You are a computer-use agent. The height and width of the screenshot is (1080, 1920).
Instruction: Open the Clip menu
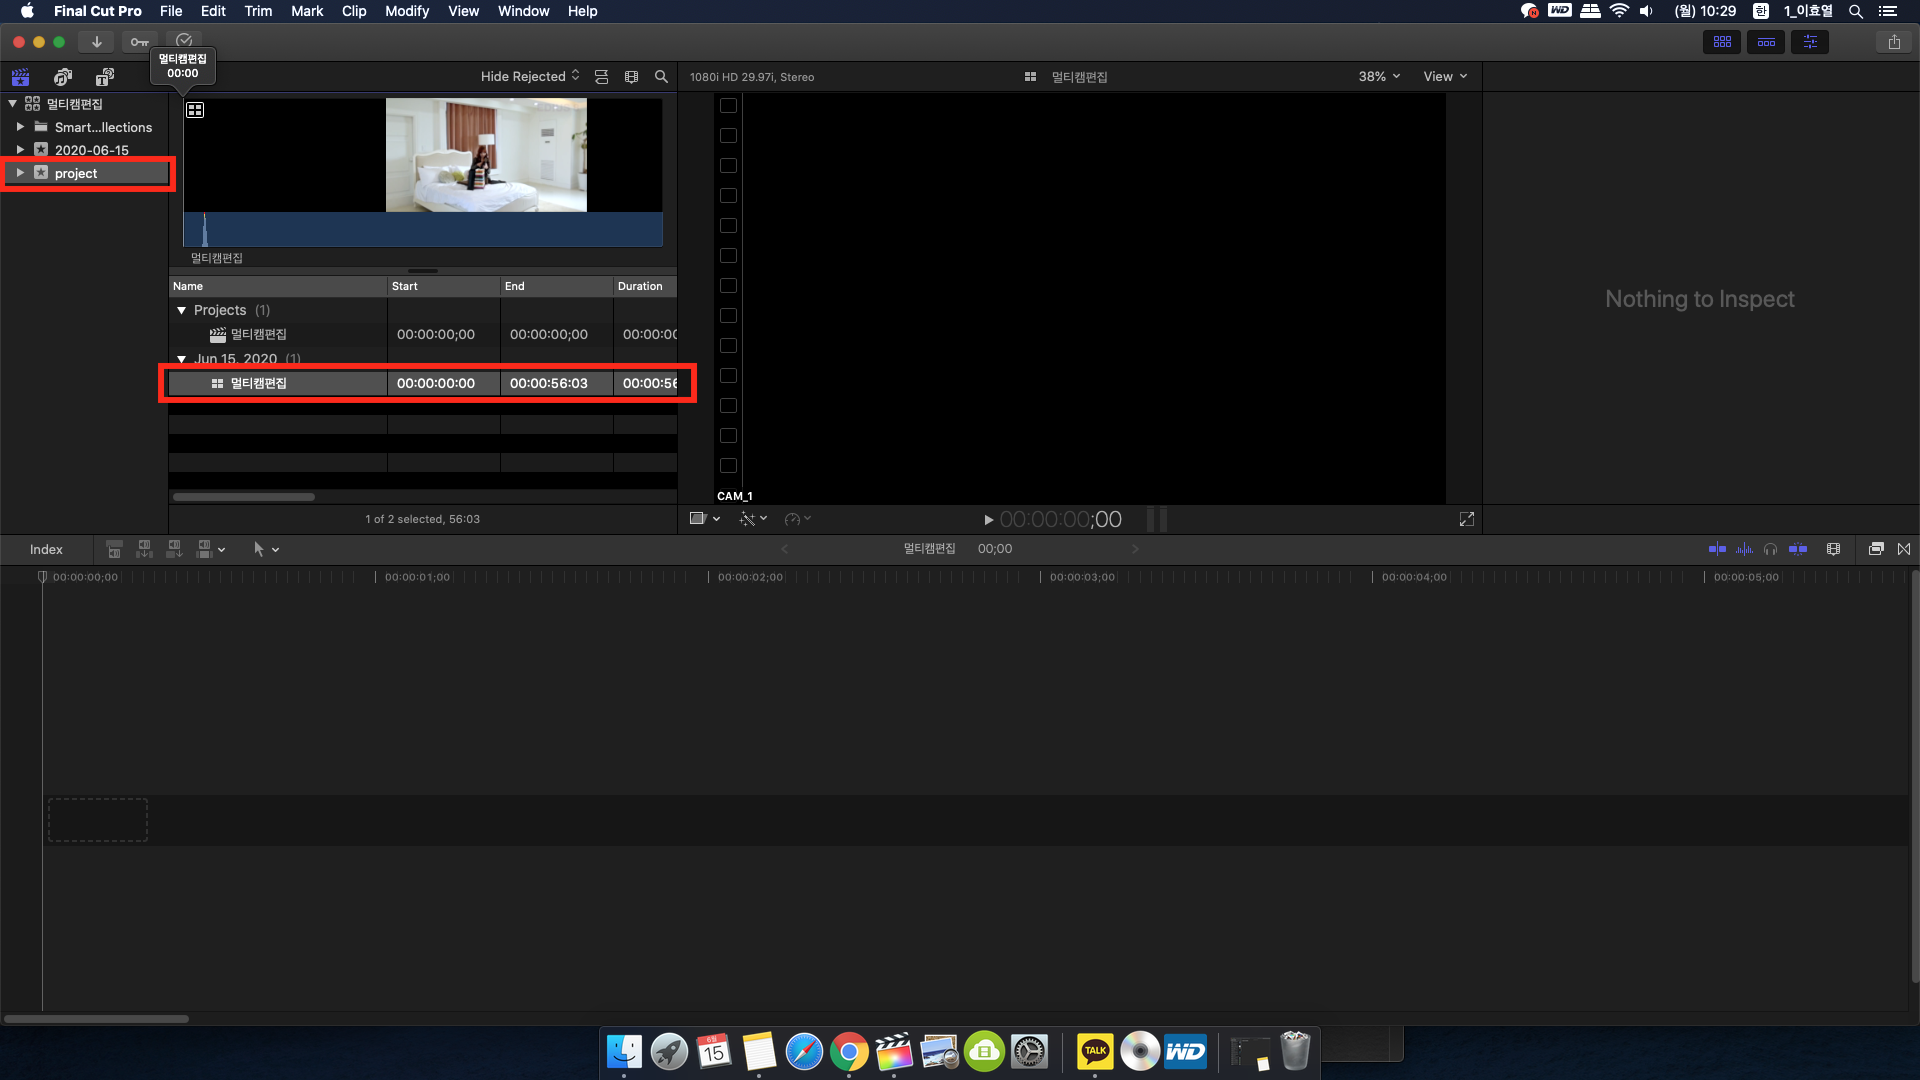[354, 11]
